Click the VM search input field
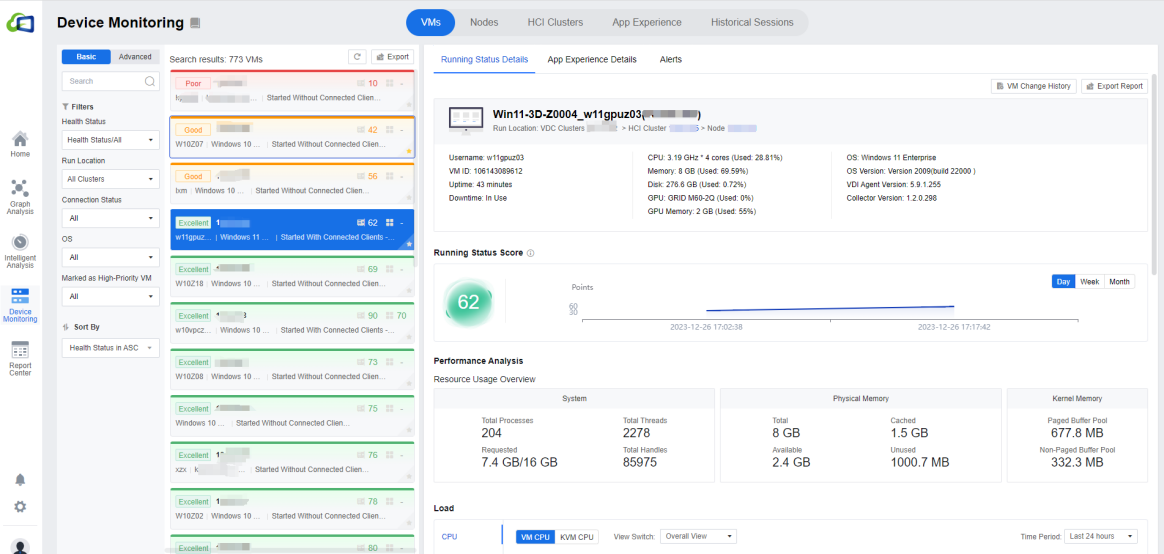Viewport: 1164px width, 554px height. 105,81
